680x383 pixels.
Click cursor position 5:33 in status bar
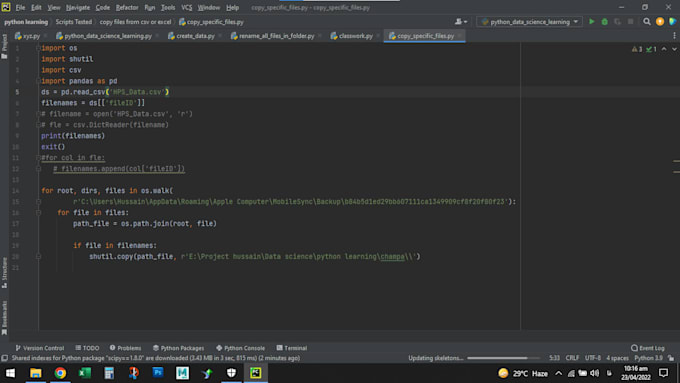(x=554, y=358)
